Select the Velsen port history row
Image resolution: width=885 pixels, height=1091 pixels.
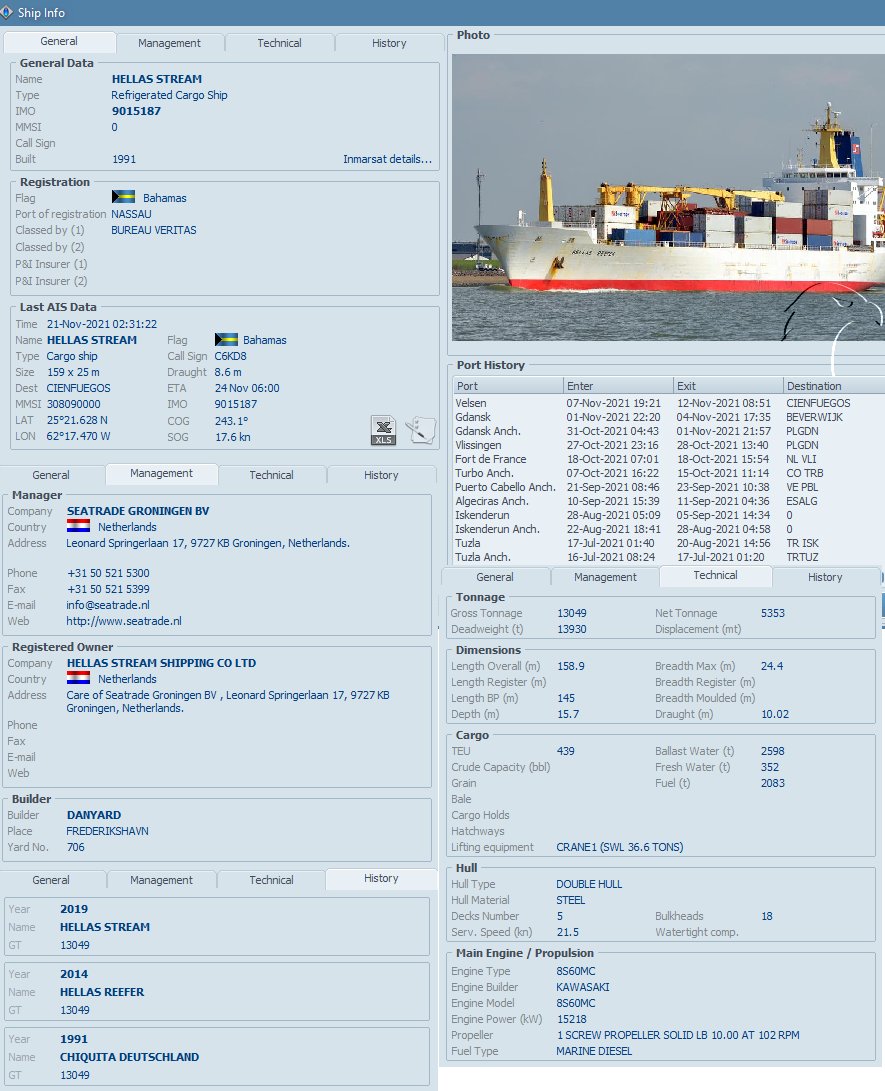(x=669, y=403)
